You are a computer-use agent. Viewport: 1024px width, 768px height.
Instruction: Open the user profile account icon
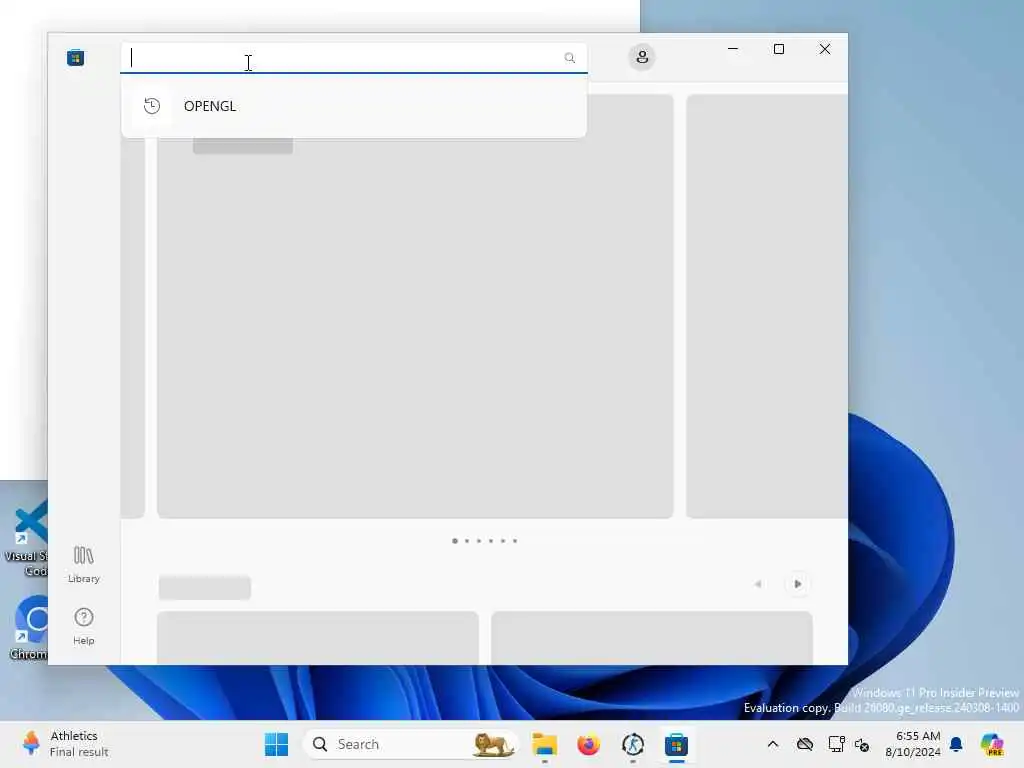click(x=642, y=57)
